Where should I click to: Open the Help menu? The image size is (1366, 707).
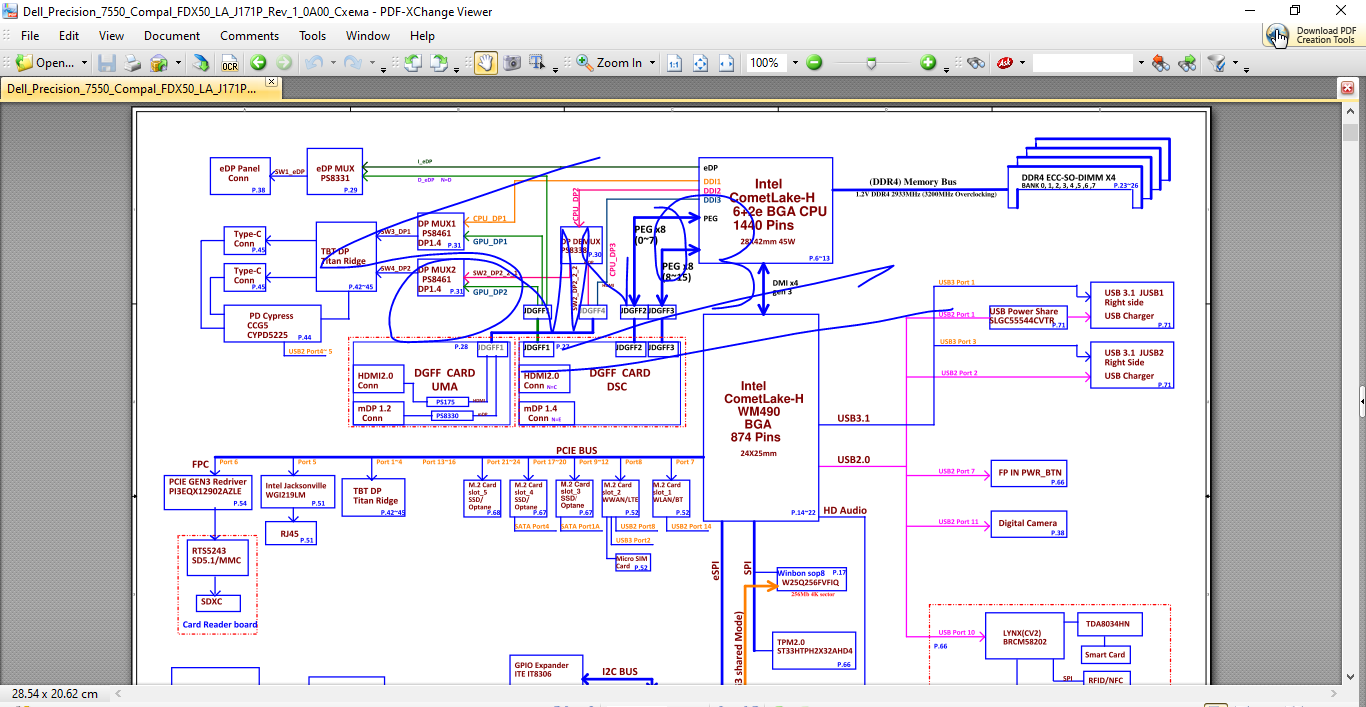(x=423, y=35)
